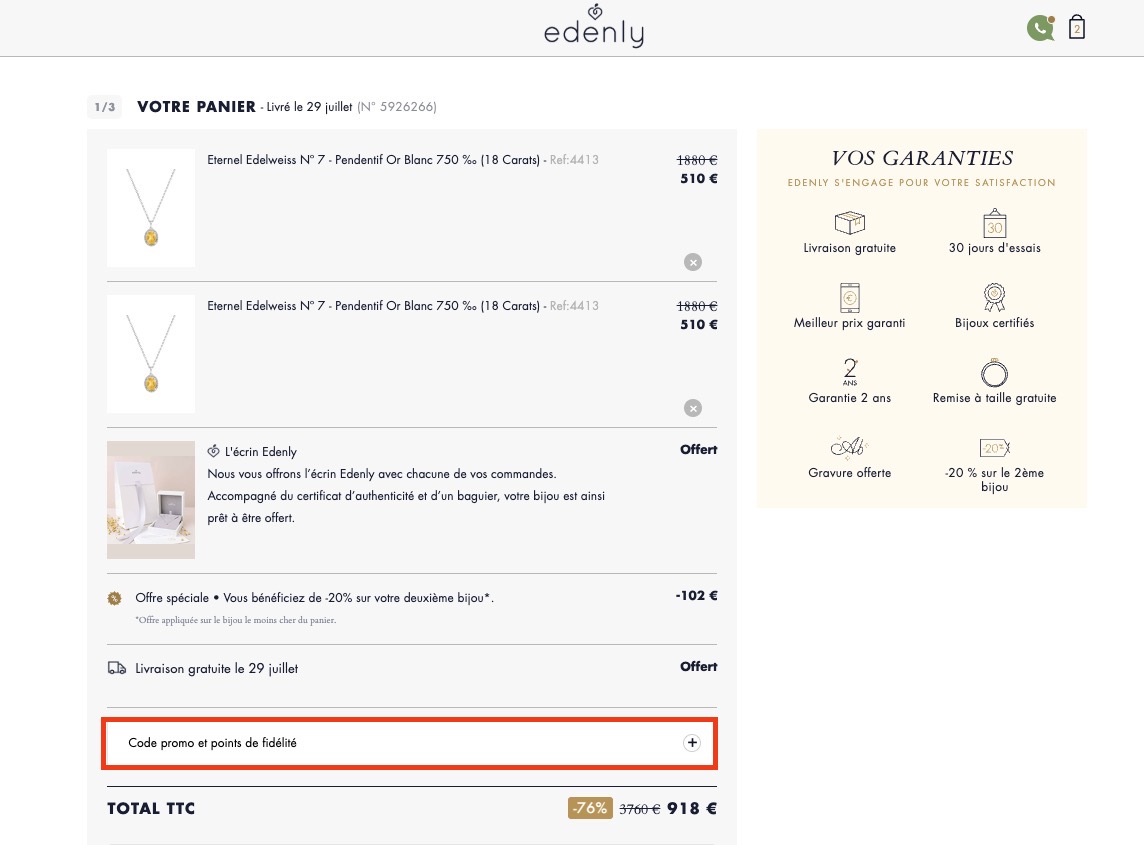The image size is (1144, 845).
Task: Click the Bijoux certifiés ribbon icon
Action: click(x=994, y=297)
